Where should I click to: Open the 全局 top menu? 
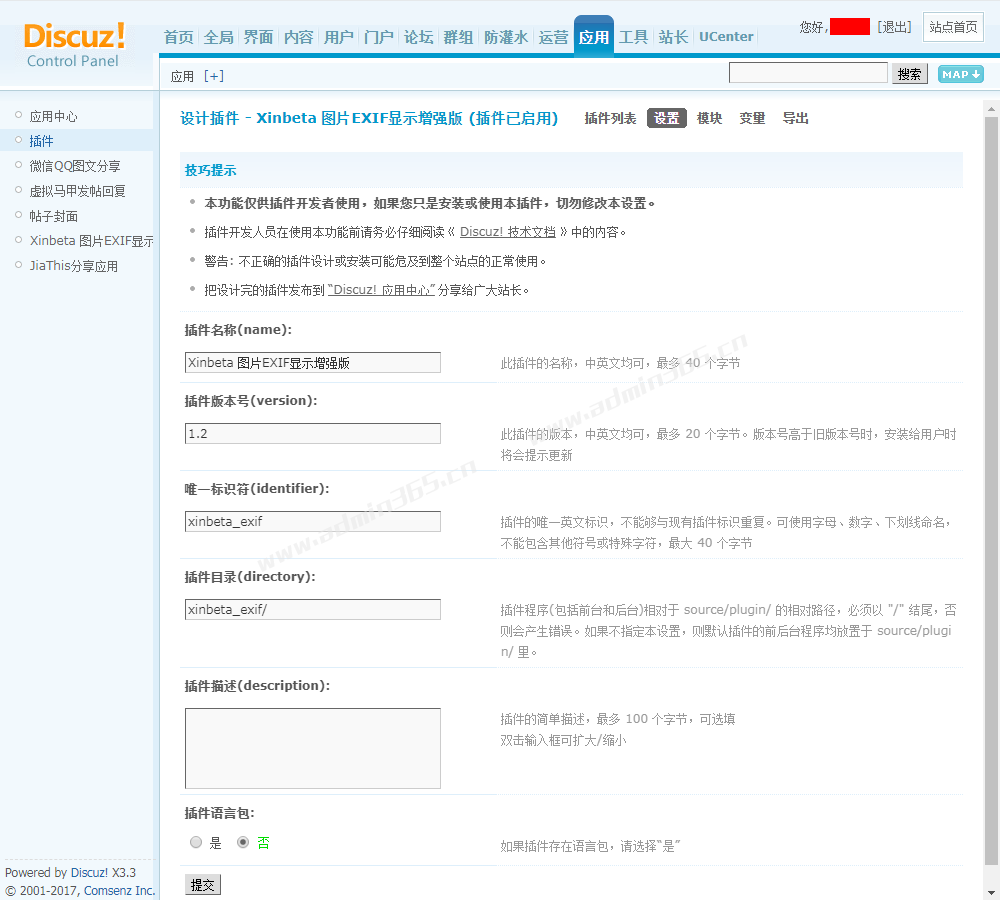219,37
